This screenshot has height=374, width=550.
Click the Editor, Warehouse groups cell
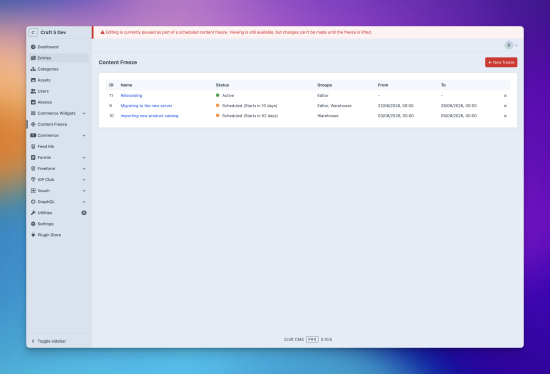tap(334, 106)
